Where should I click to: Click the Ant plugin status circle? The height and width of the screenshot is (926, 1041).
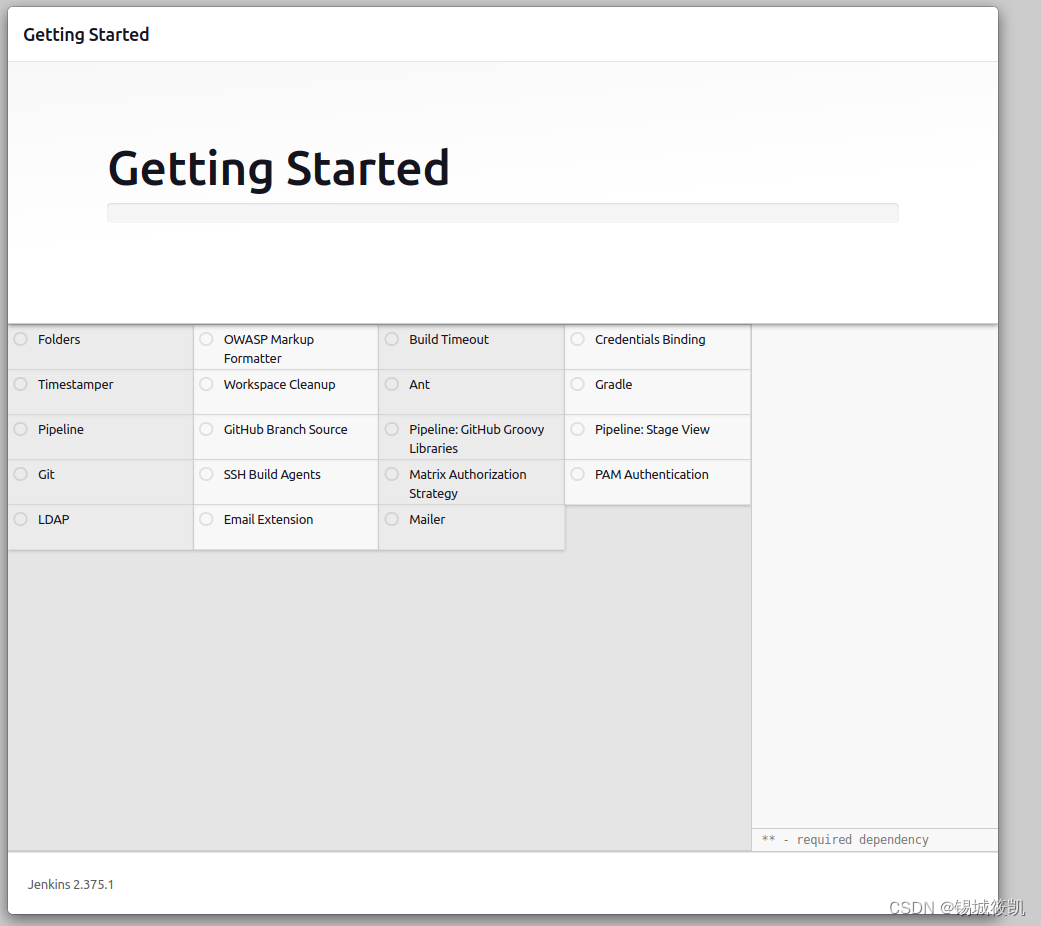pos(392,384)
